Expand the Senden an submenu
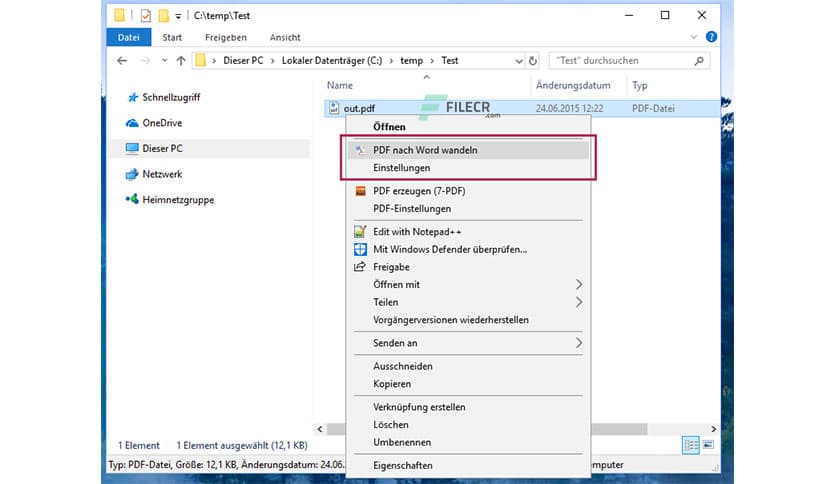Screen dimensions: 836x484 click(x=579, y=343)
